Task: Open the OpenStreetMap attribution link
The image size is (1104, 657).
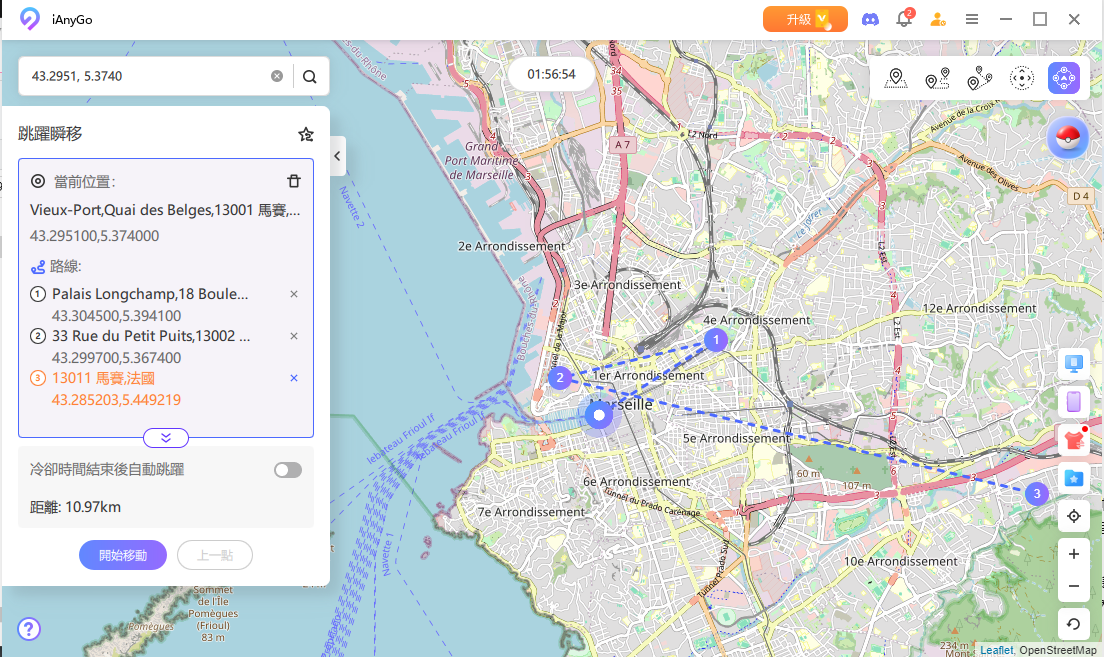Action: pyautogui.click(x=1058, y=650)
